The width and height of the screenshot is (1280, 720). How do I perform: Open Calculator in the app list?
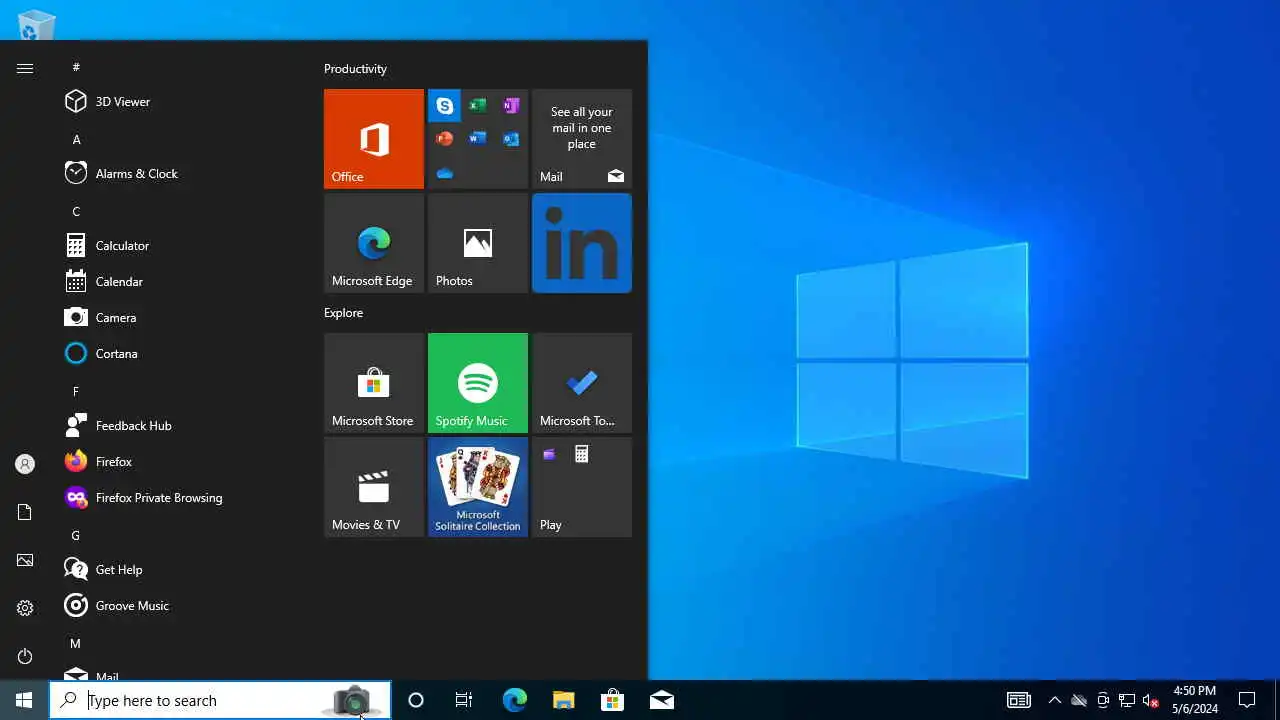[x=184, y=245]
